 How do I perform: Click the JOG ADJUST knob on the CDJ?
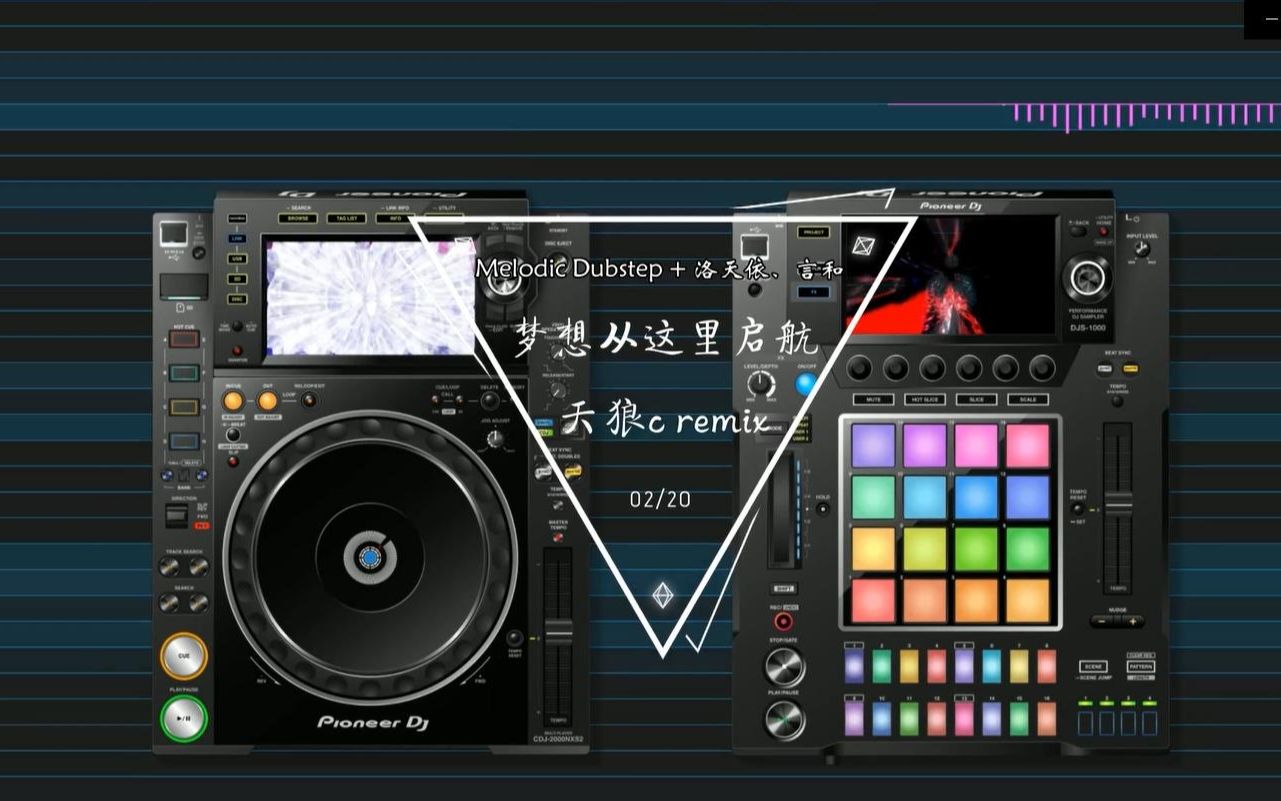[495, 437]
